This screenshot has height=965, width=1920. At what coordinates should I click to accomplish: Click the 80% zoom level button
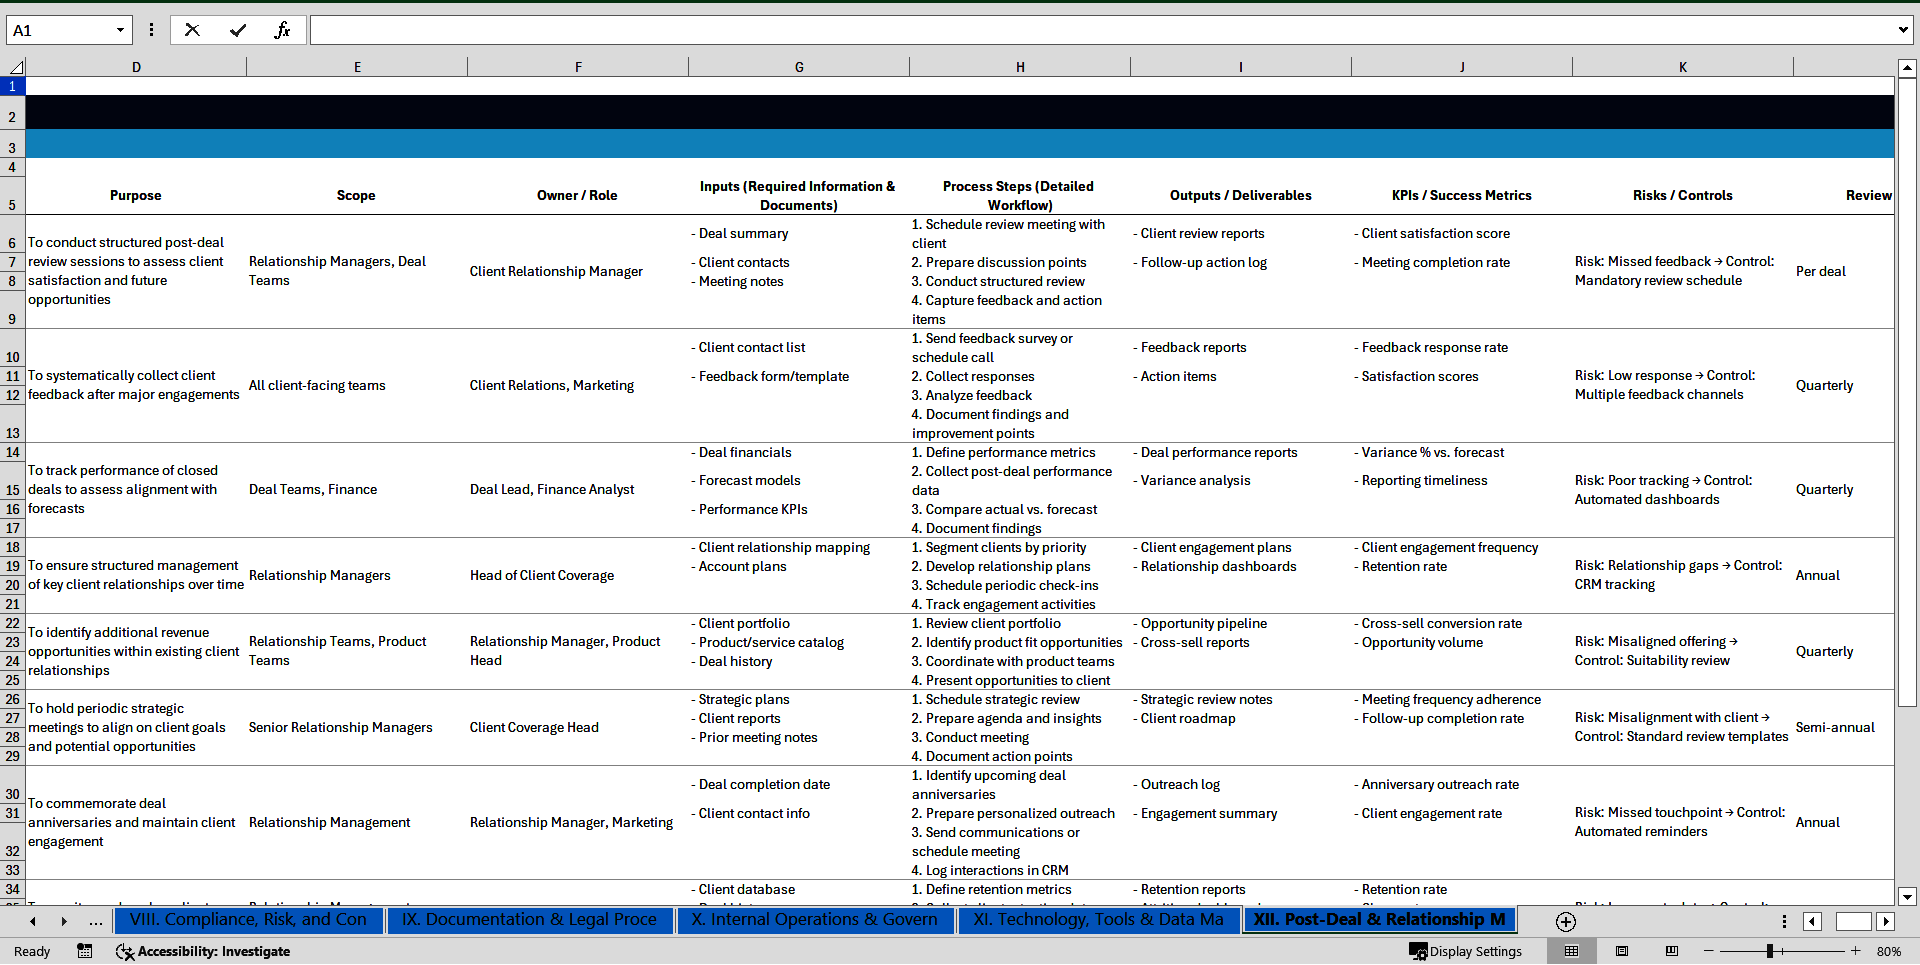point(1888,951)
